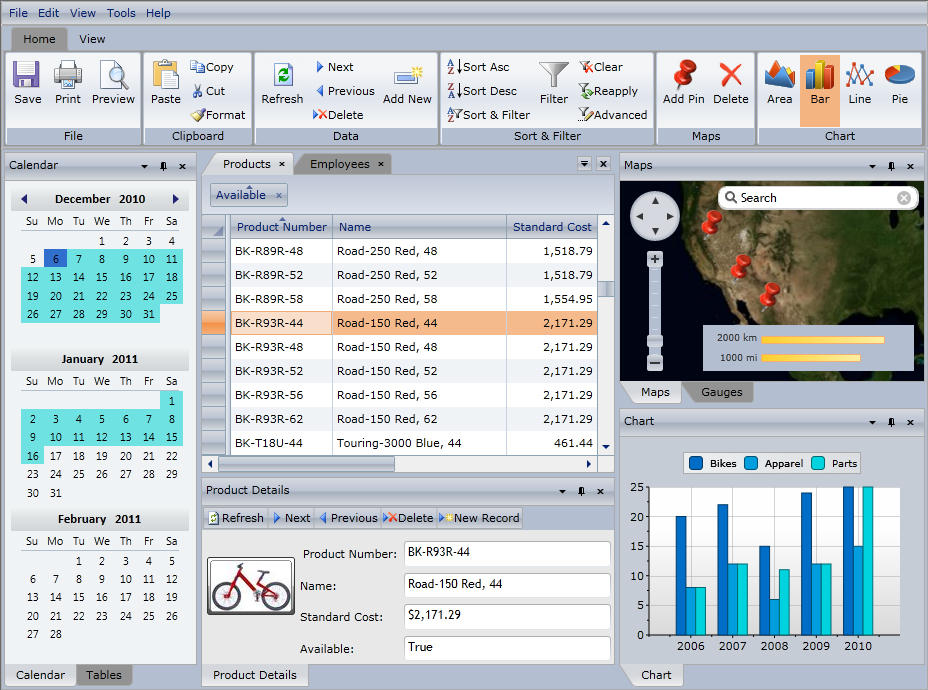Screen dimensions: 928x690
Task: Click the map zoom out minus button
Action: [655, 362]
